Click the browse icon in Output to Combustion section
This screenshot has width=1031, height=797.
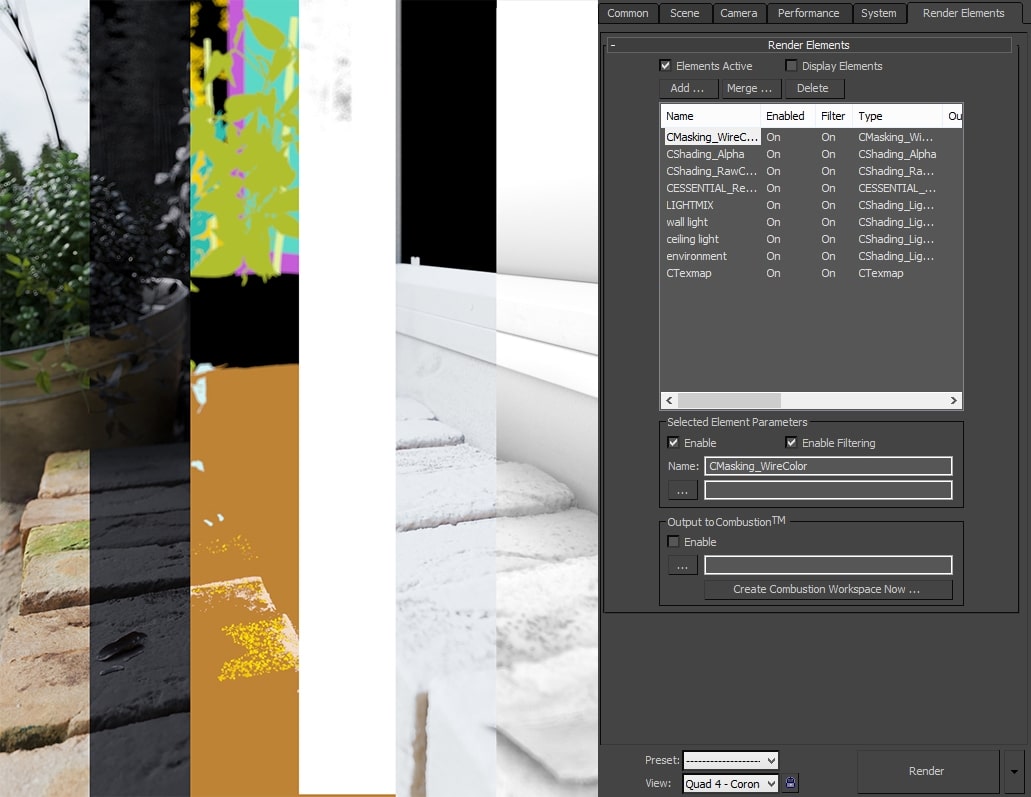[x=682, y=564]
